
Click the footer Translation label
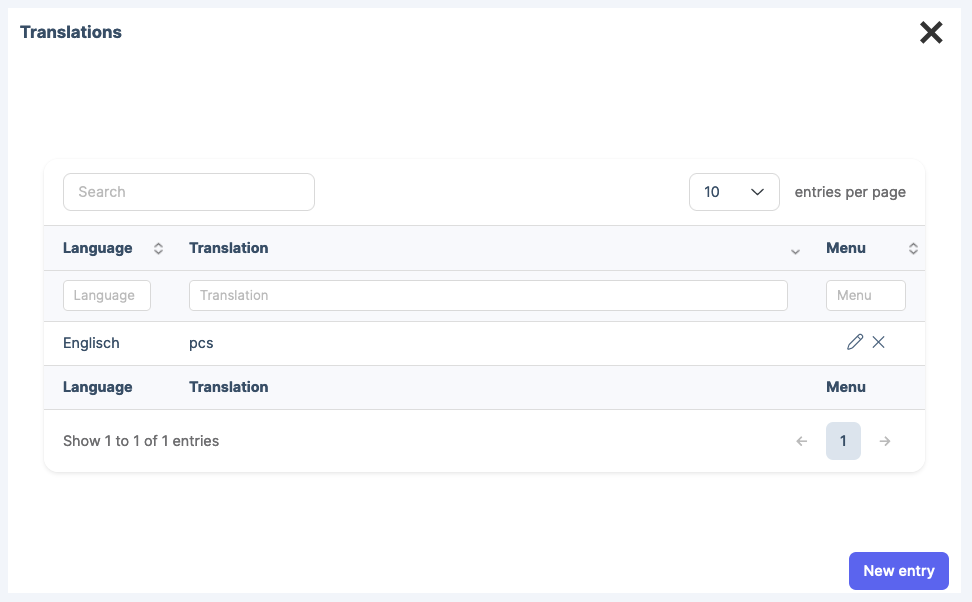click(x=228, y=387)
